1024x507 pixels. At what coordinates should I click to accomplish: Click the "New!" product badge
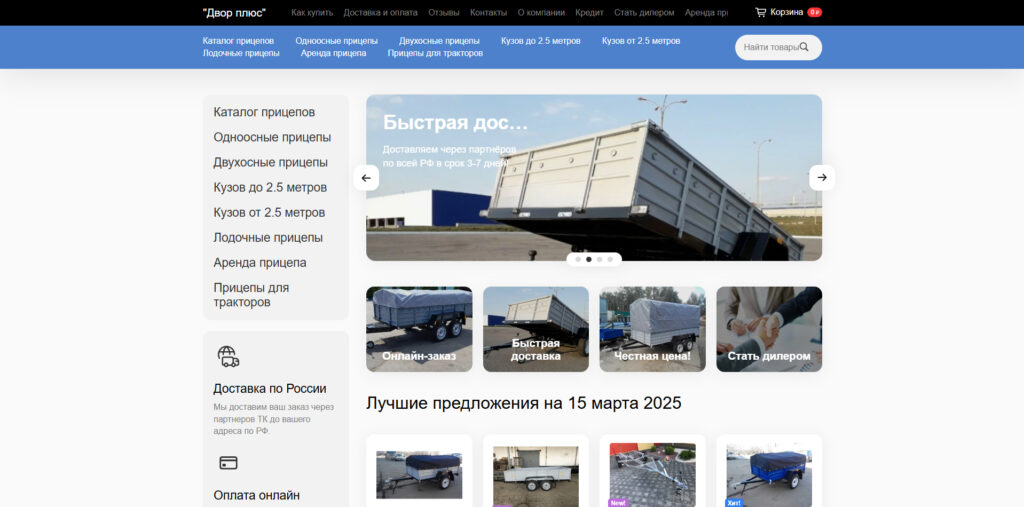tap(618, 502)
